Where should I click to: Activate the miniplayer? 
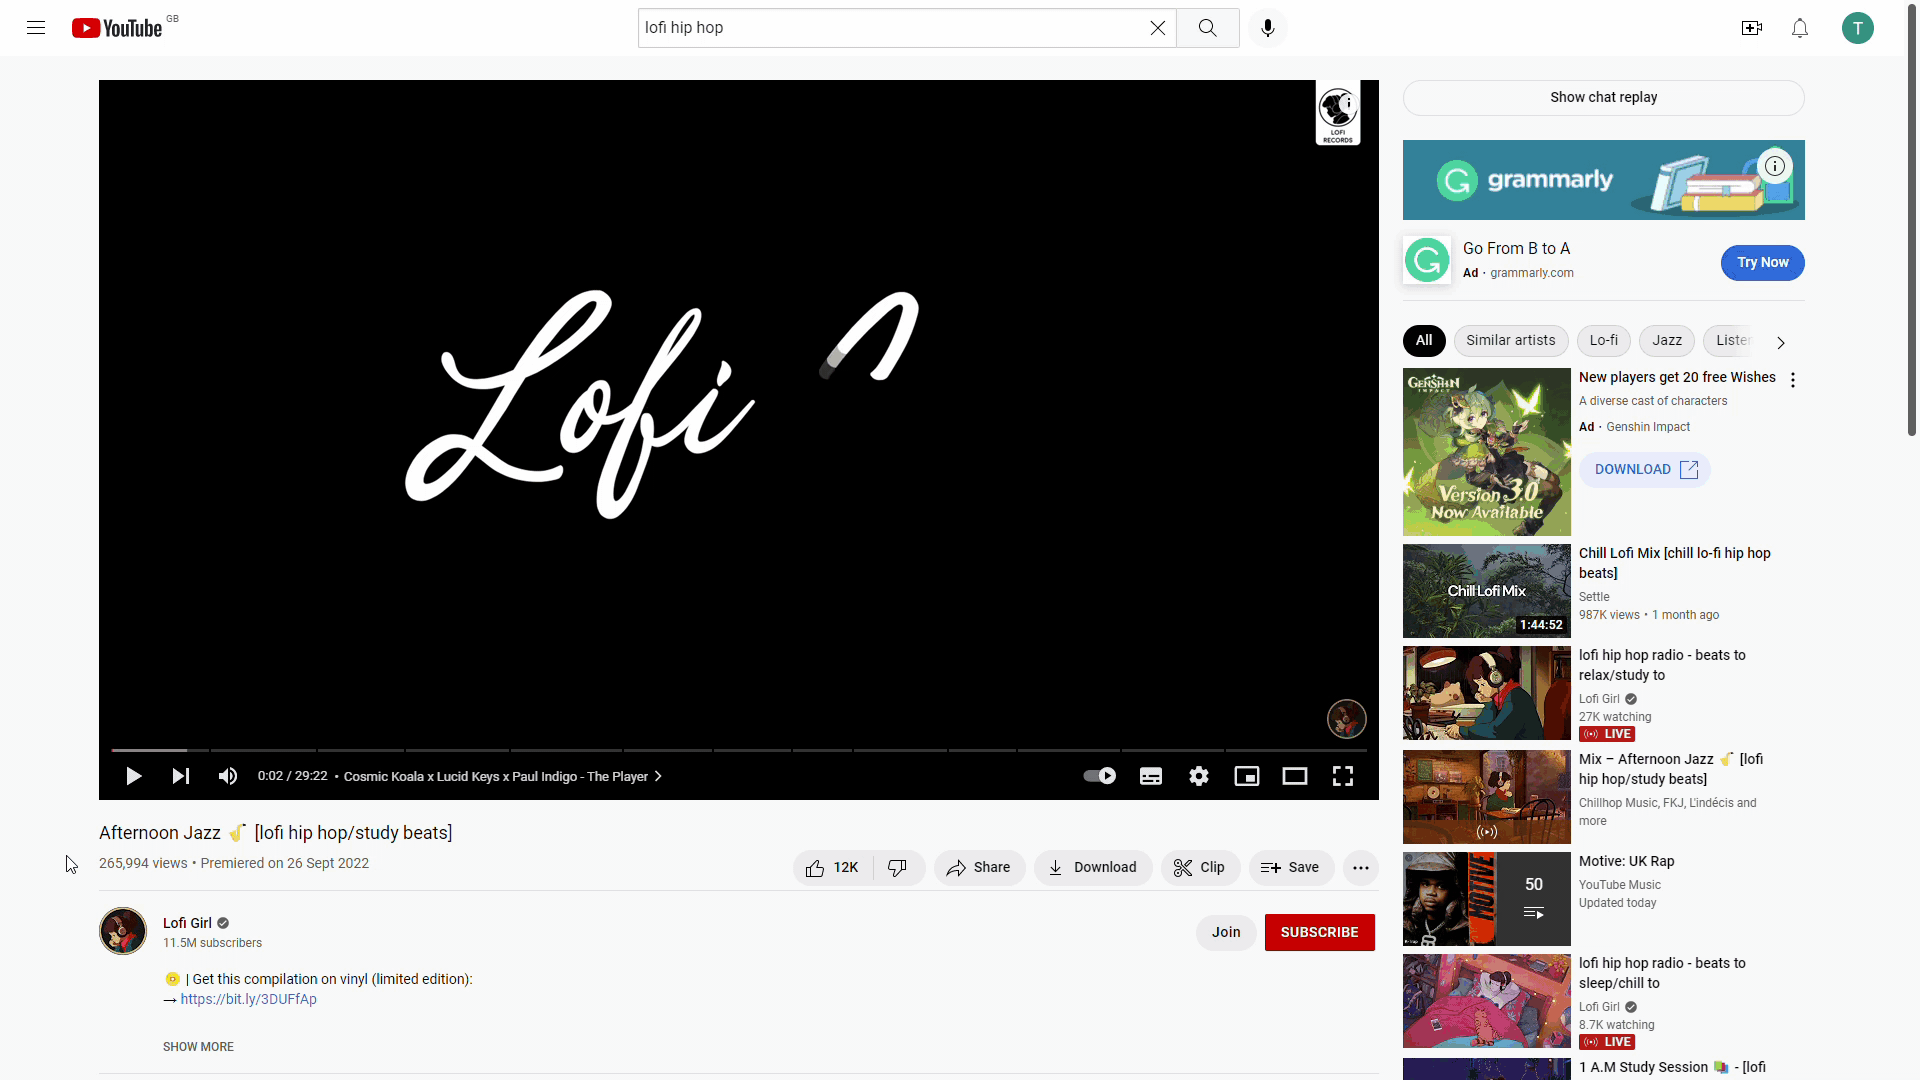[x=1247, y=776]
